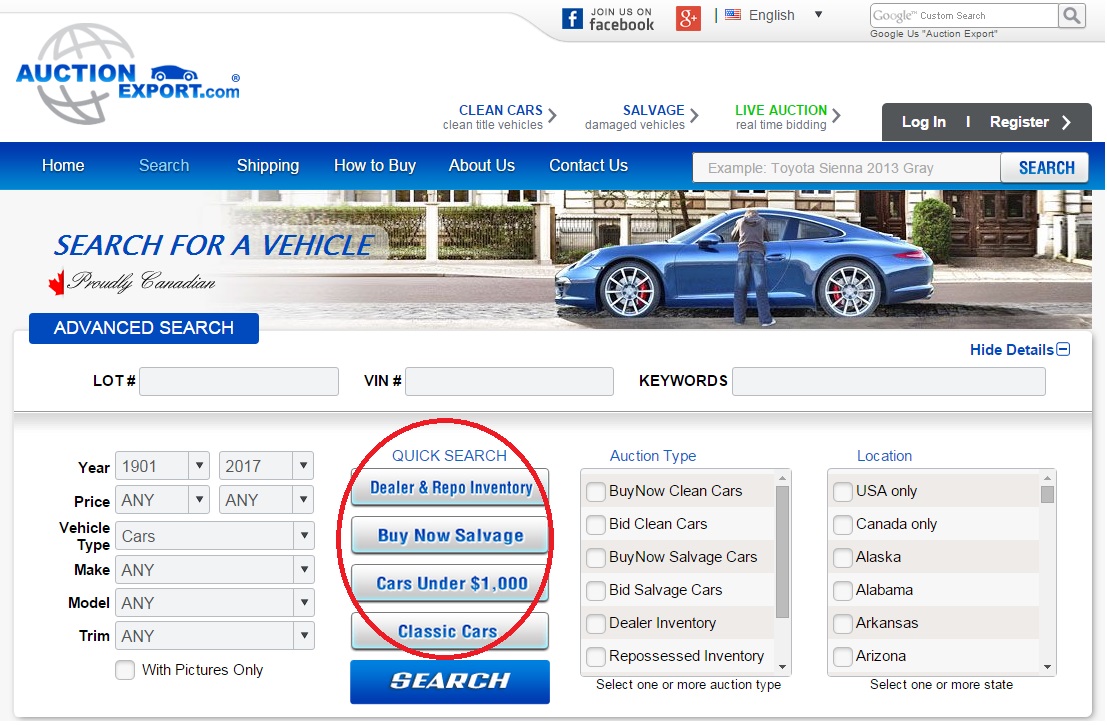Tick the Canada only location checkbox

point(843,524)
